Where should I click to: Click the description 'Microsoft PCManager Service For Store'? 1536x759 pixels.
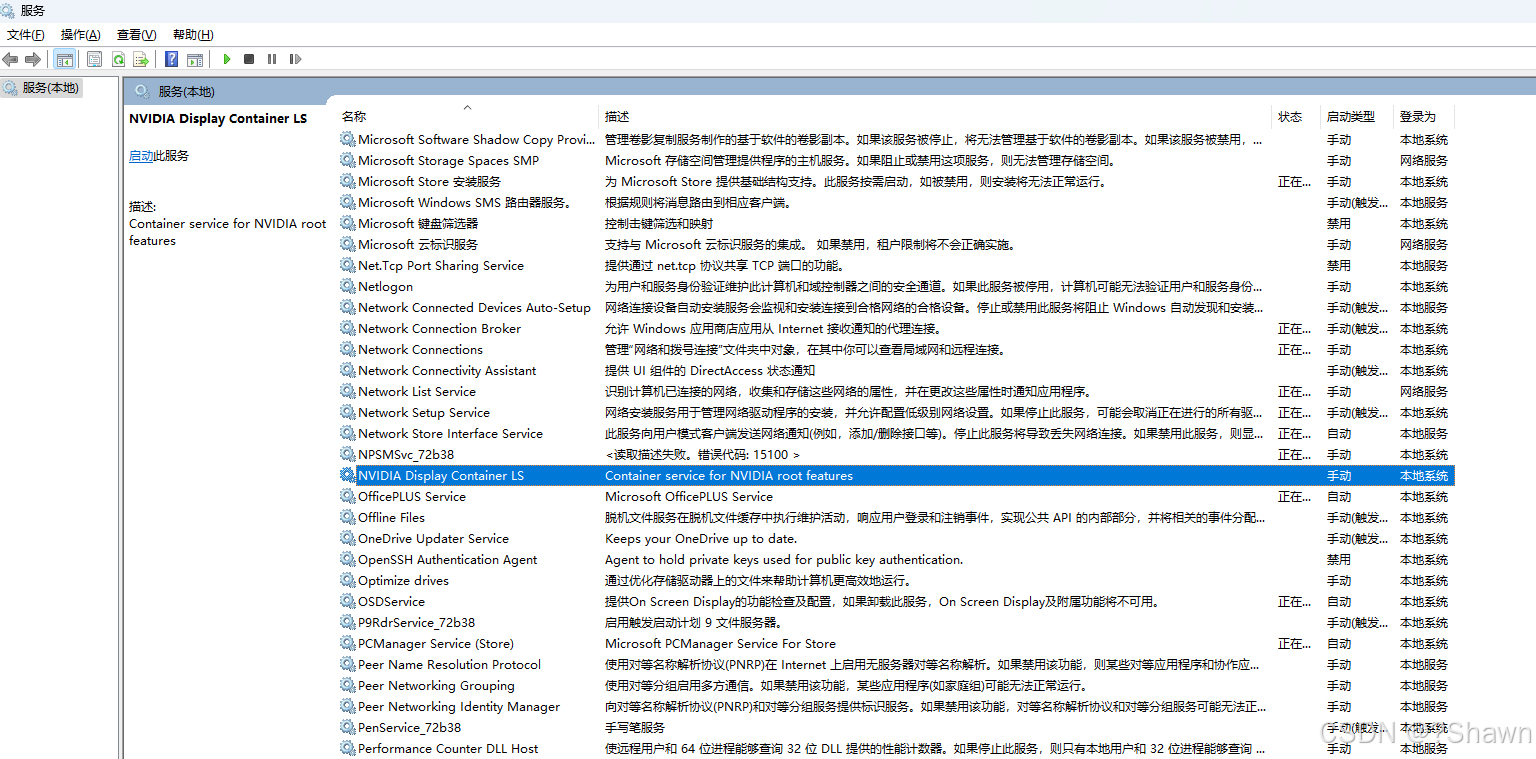pos(720,643)
